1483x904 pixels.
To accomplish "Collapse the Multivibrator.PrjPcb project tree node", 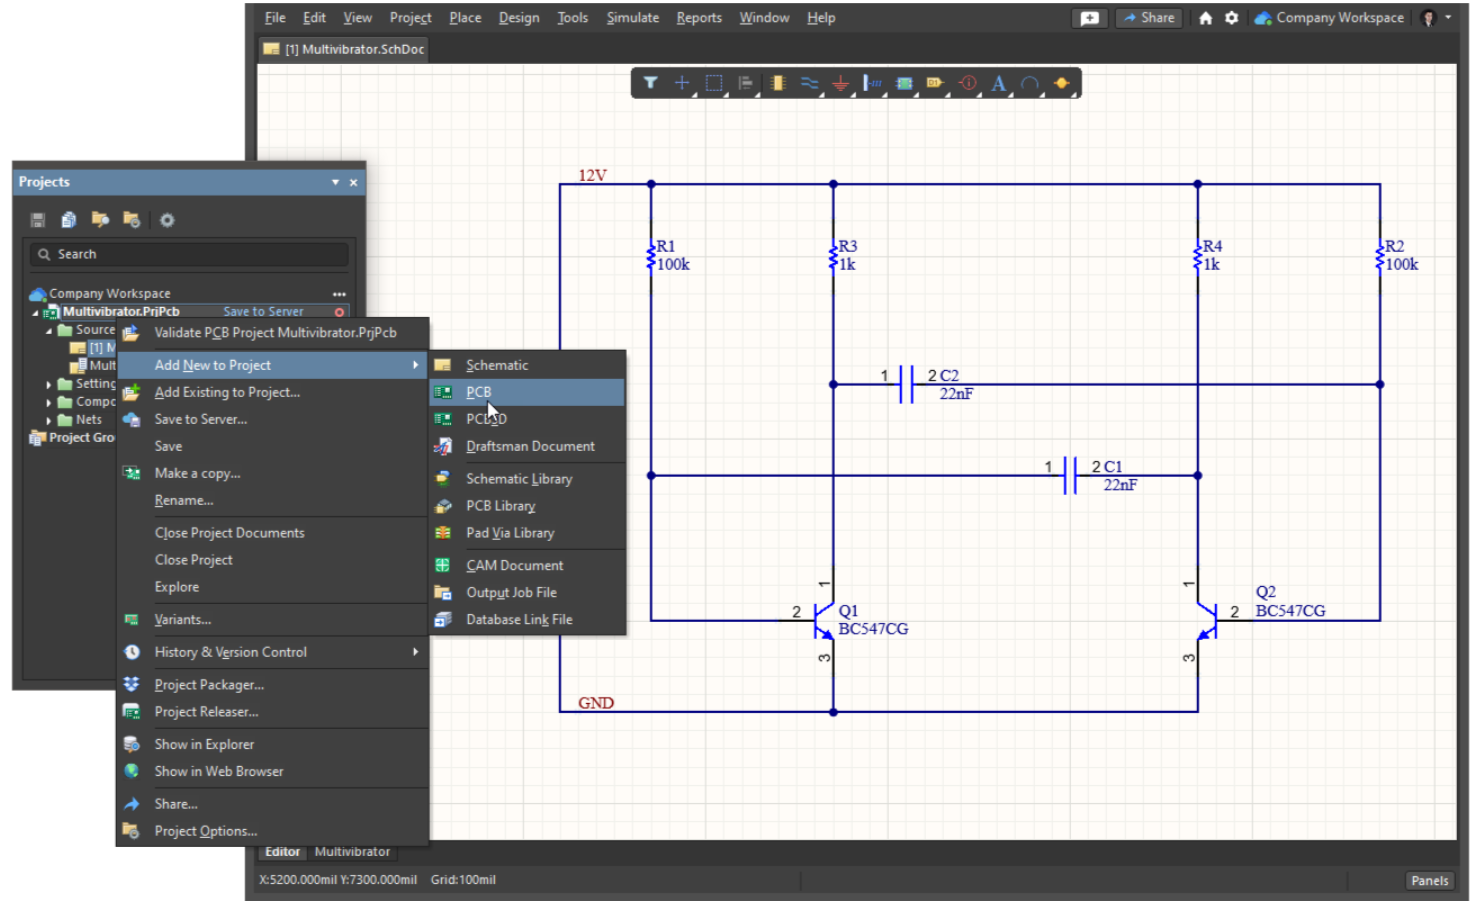I will point(36,313).
